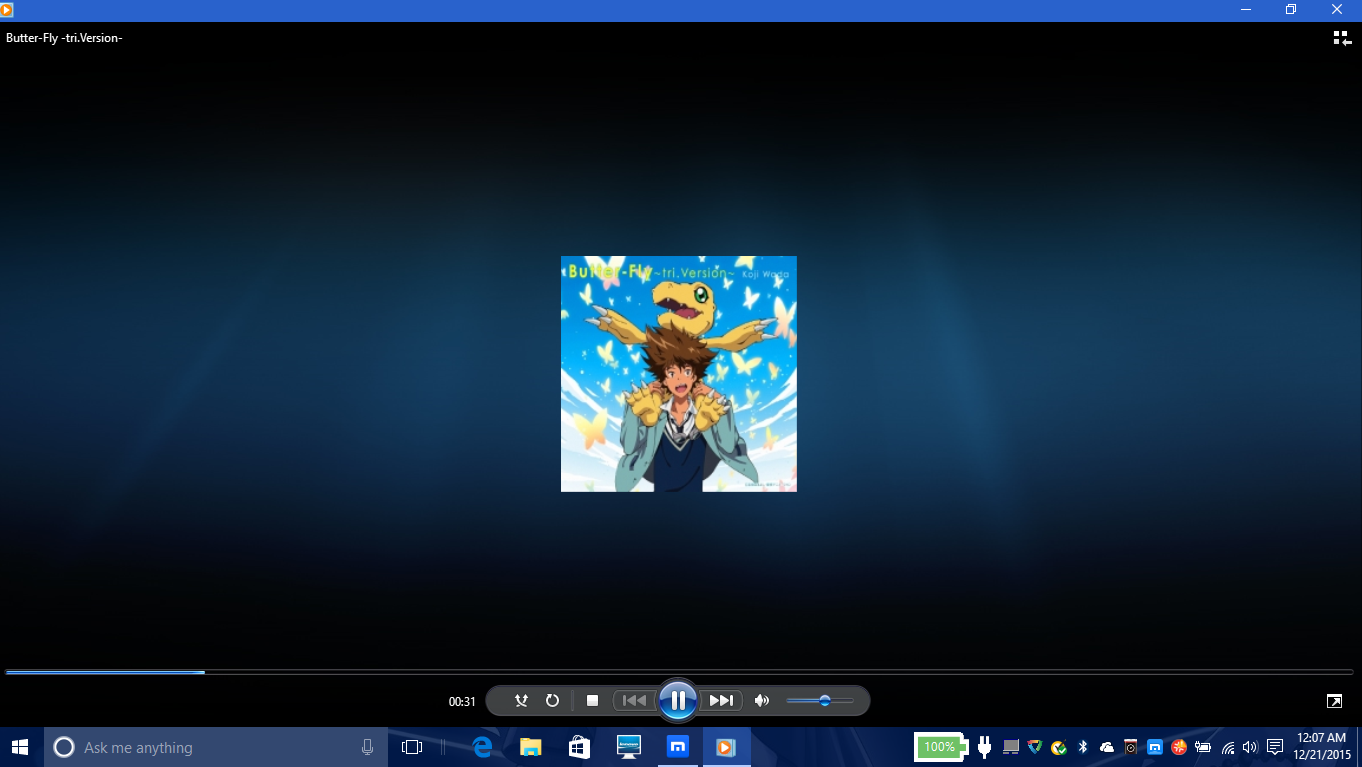
Task: Stop playback with the square stop button
Action: tap(592, 701)
